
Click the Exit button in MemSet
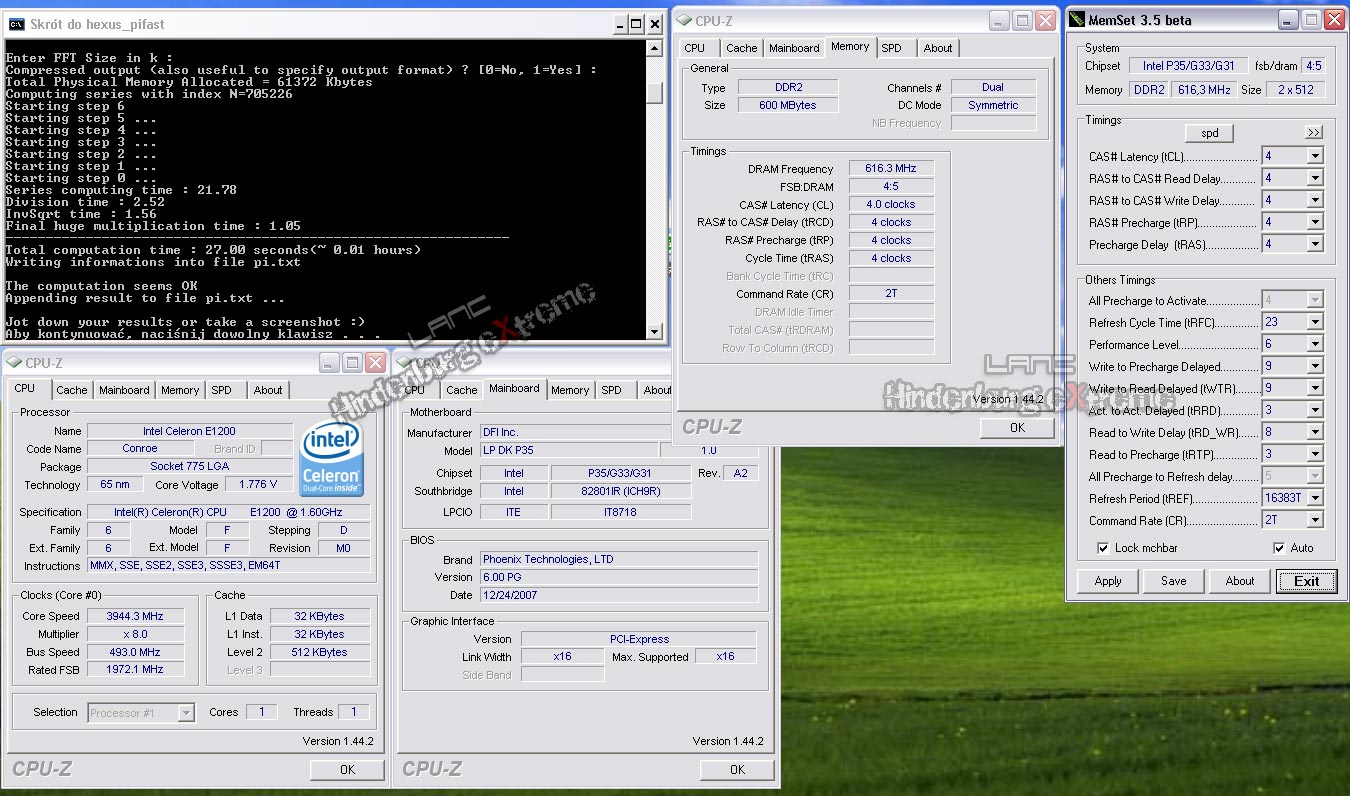1306,581
